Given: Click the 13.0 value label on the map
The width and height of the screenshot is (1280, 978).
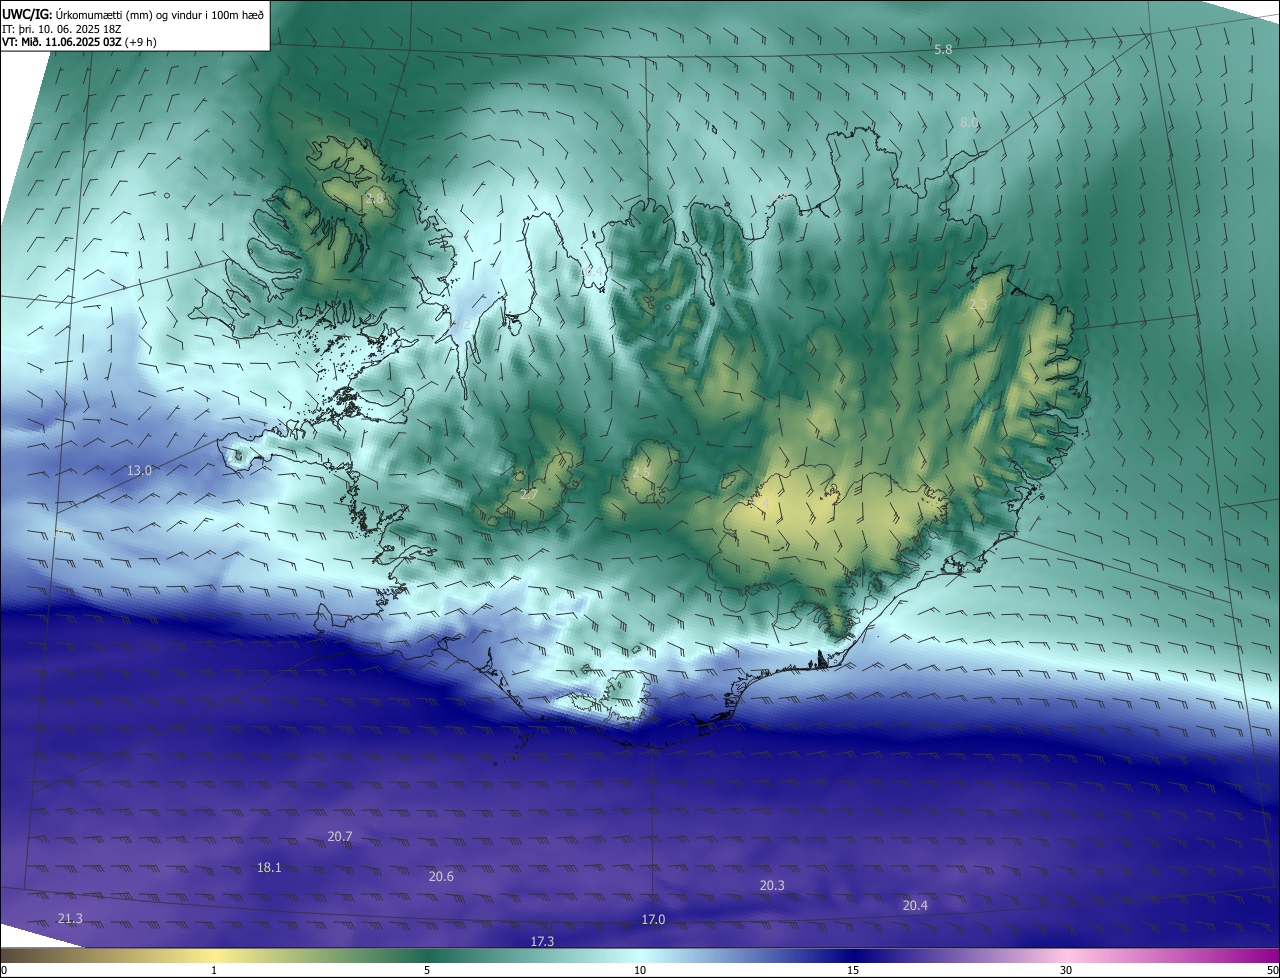Looking at the screenshot, I should point(139,470).
